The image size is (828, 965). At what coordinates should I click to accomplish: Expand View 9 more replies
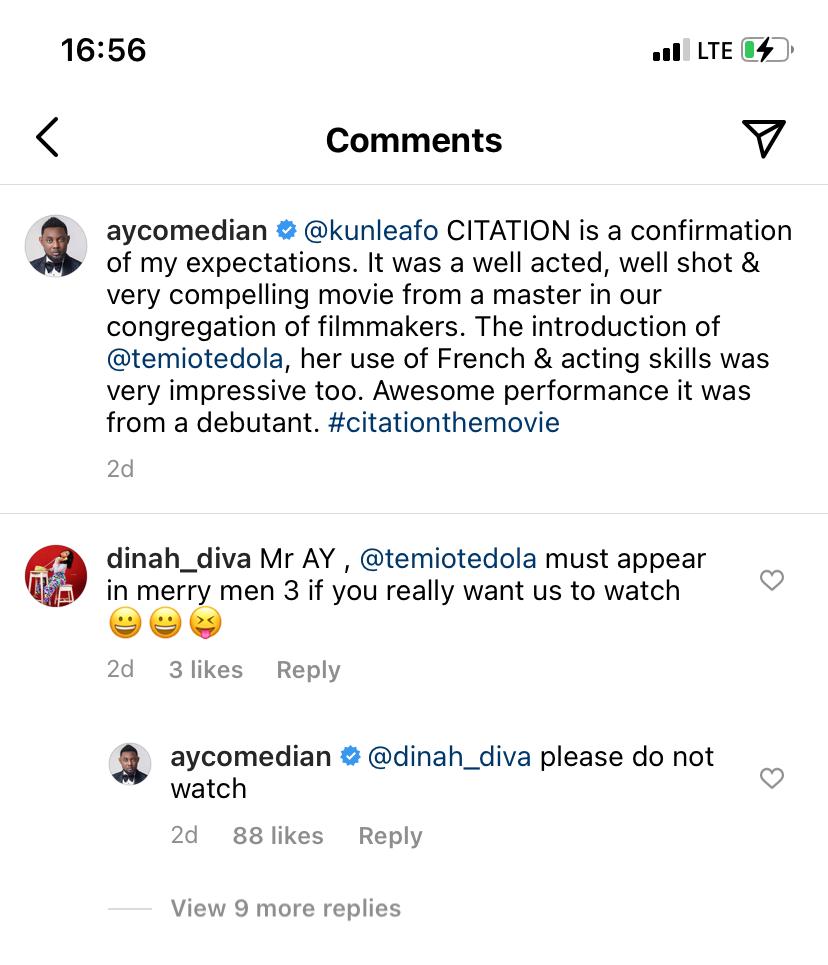point(285,908)
